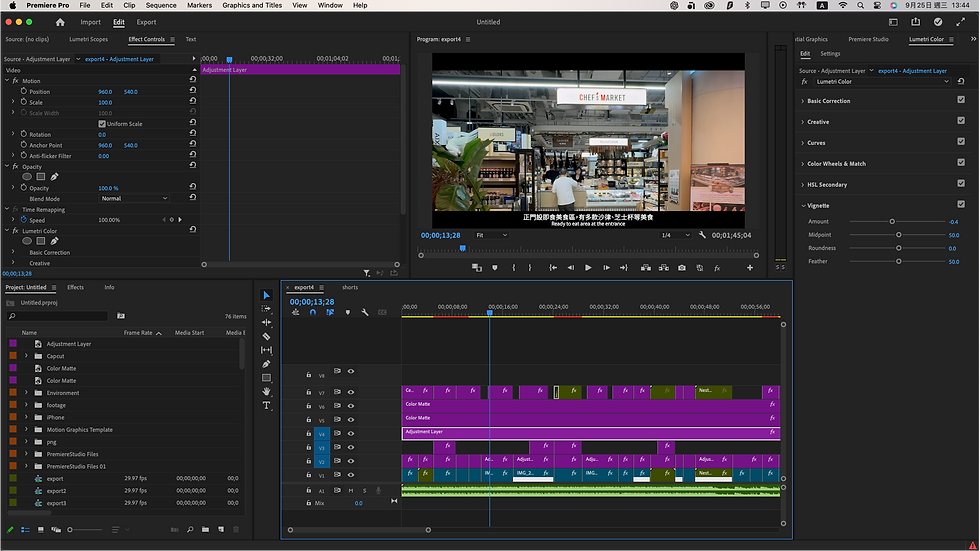
Task: Create new bin in Project panel
Action: [x=205, y=529]
